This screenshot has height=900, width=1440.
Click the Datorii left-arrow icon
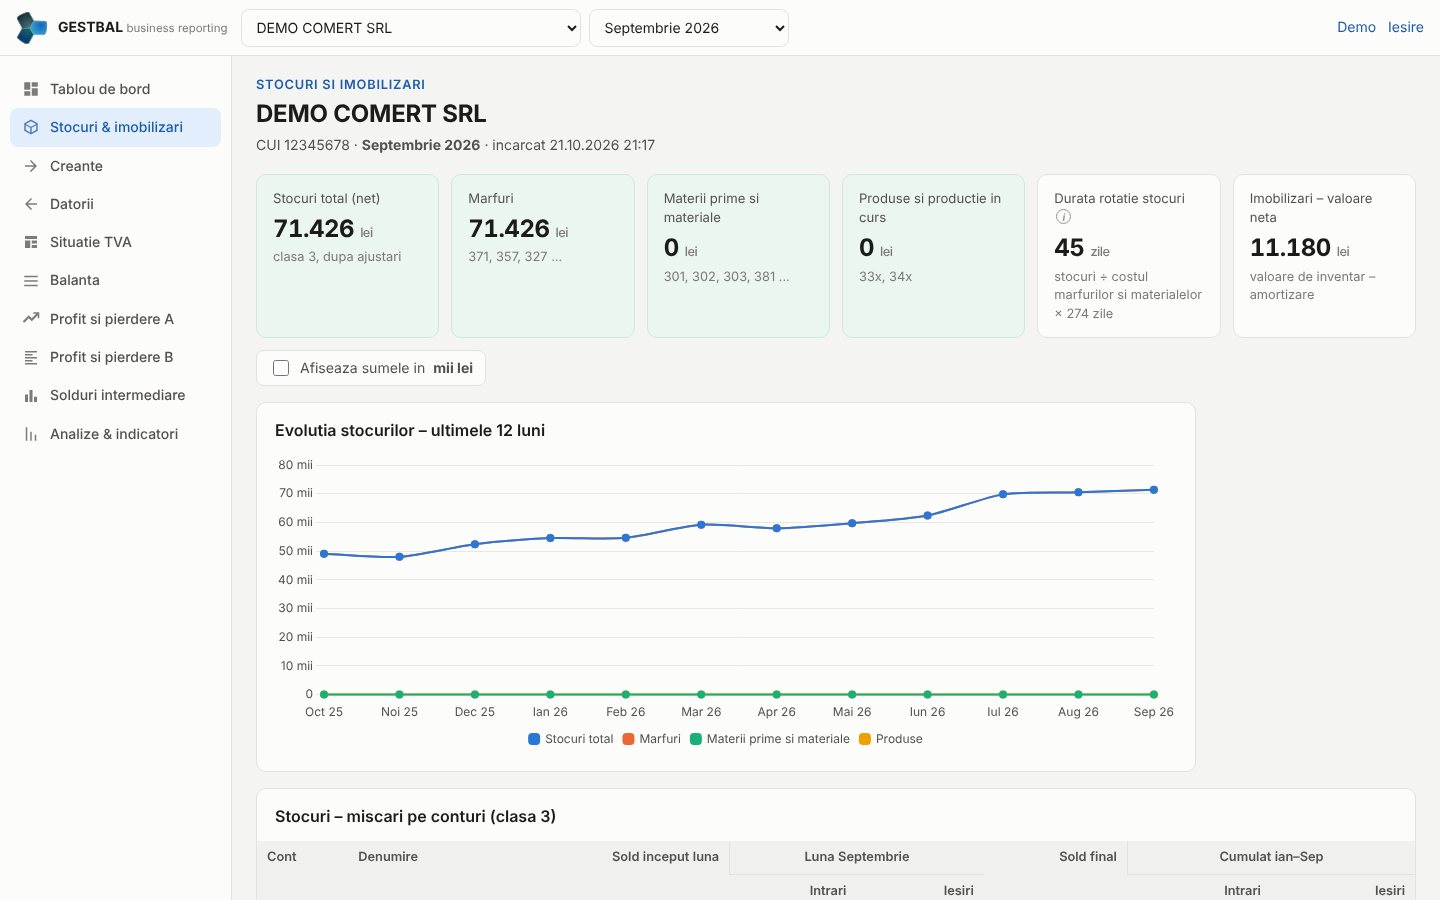pos(31,204)
